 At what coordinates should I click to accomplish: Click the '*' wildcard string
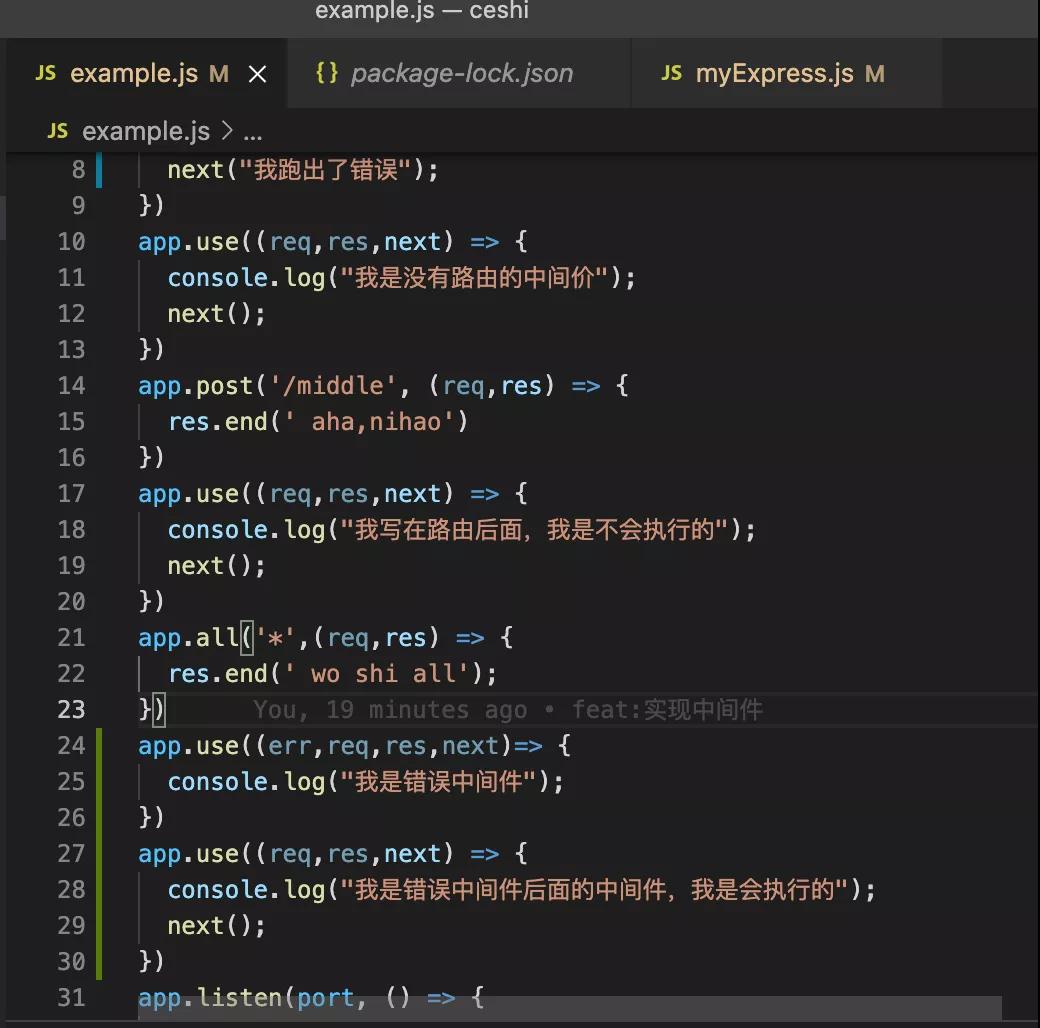[275, 638]
